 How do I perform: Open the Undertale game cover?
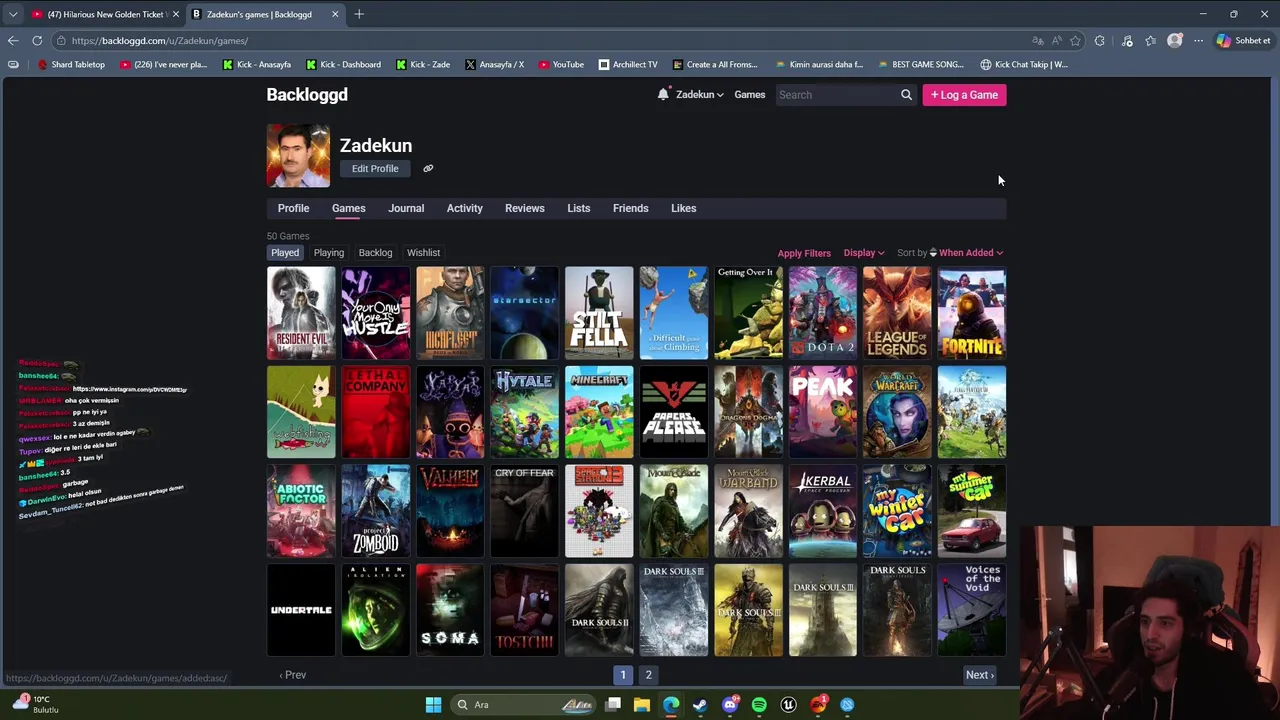301,610
